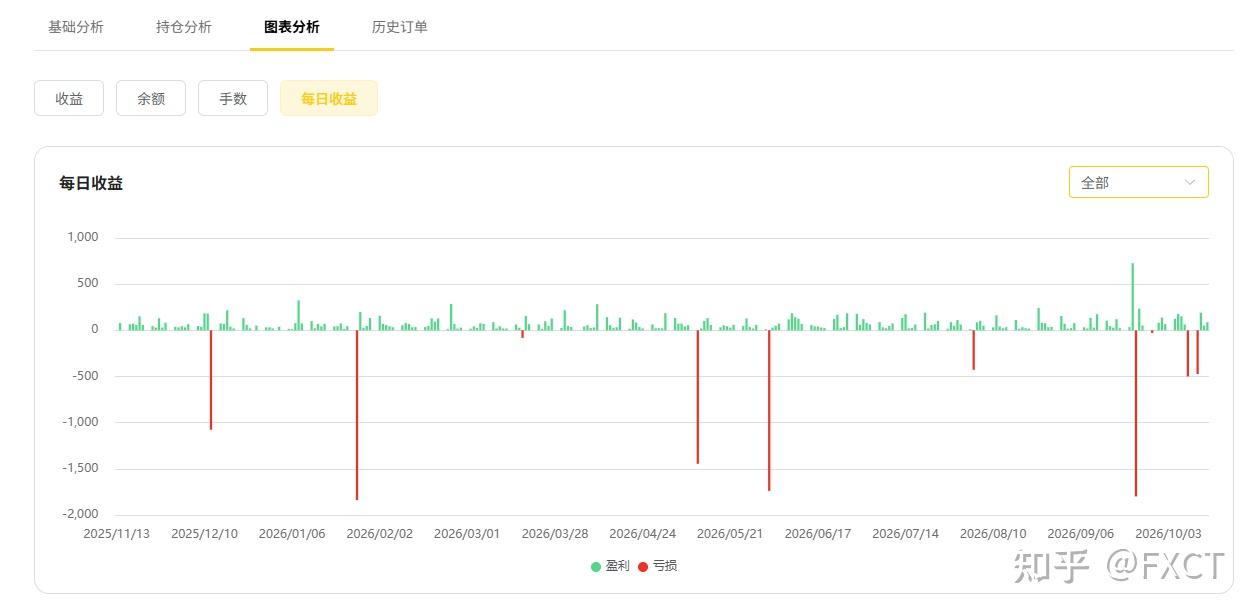Click the -2,000 y-axis label
Viewport: 1256px width, 615px height.
click(81, 514)
